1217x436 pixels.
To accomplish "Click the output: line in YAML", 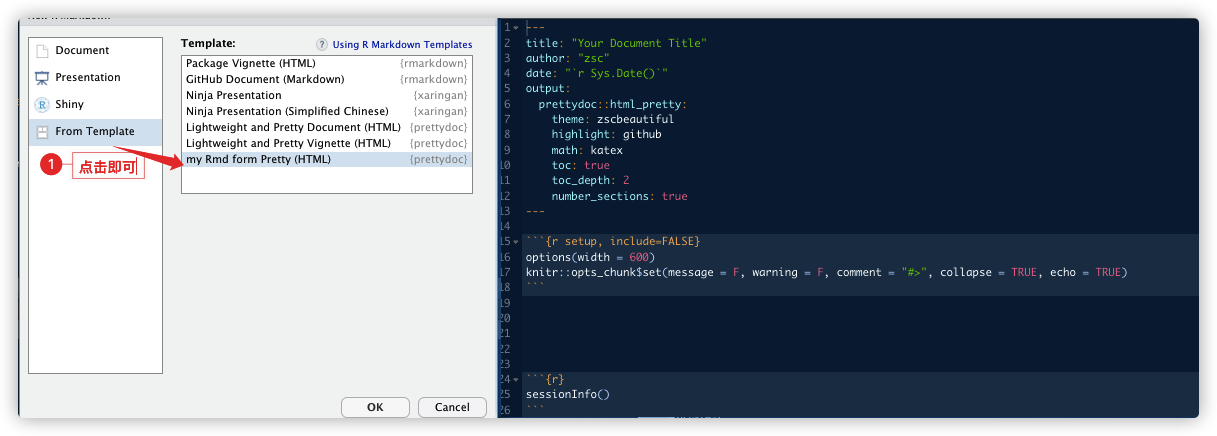I will (x=548, y=89).
